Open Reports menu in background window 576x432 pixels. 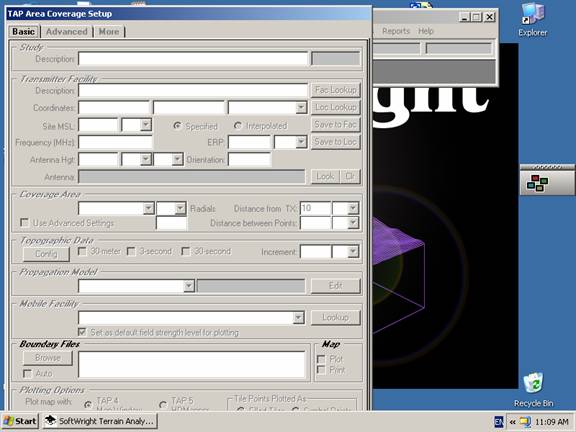pyautogui.click(x=396, y=31)
